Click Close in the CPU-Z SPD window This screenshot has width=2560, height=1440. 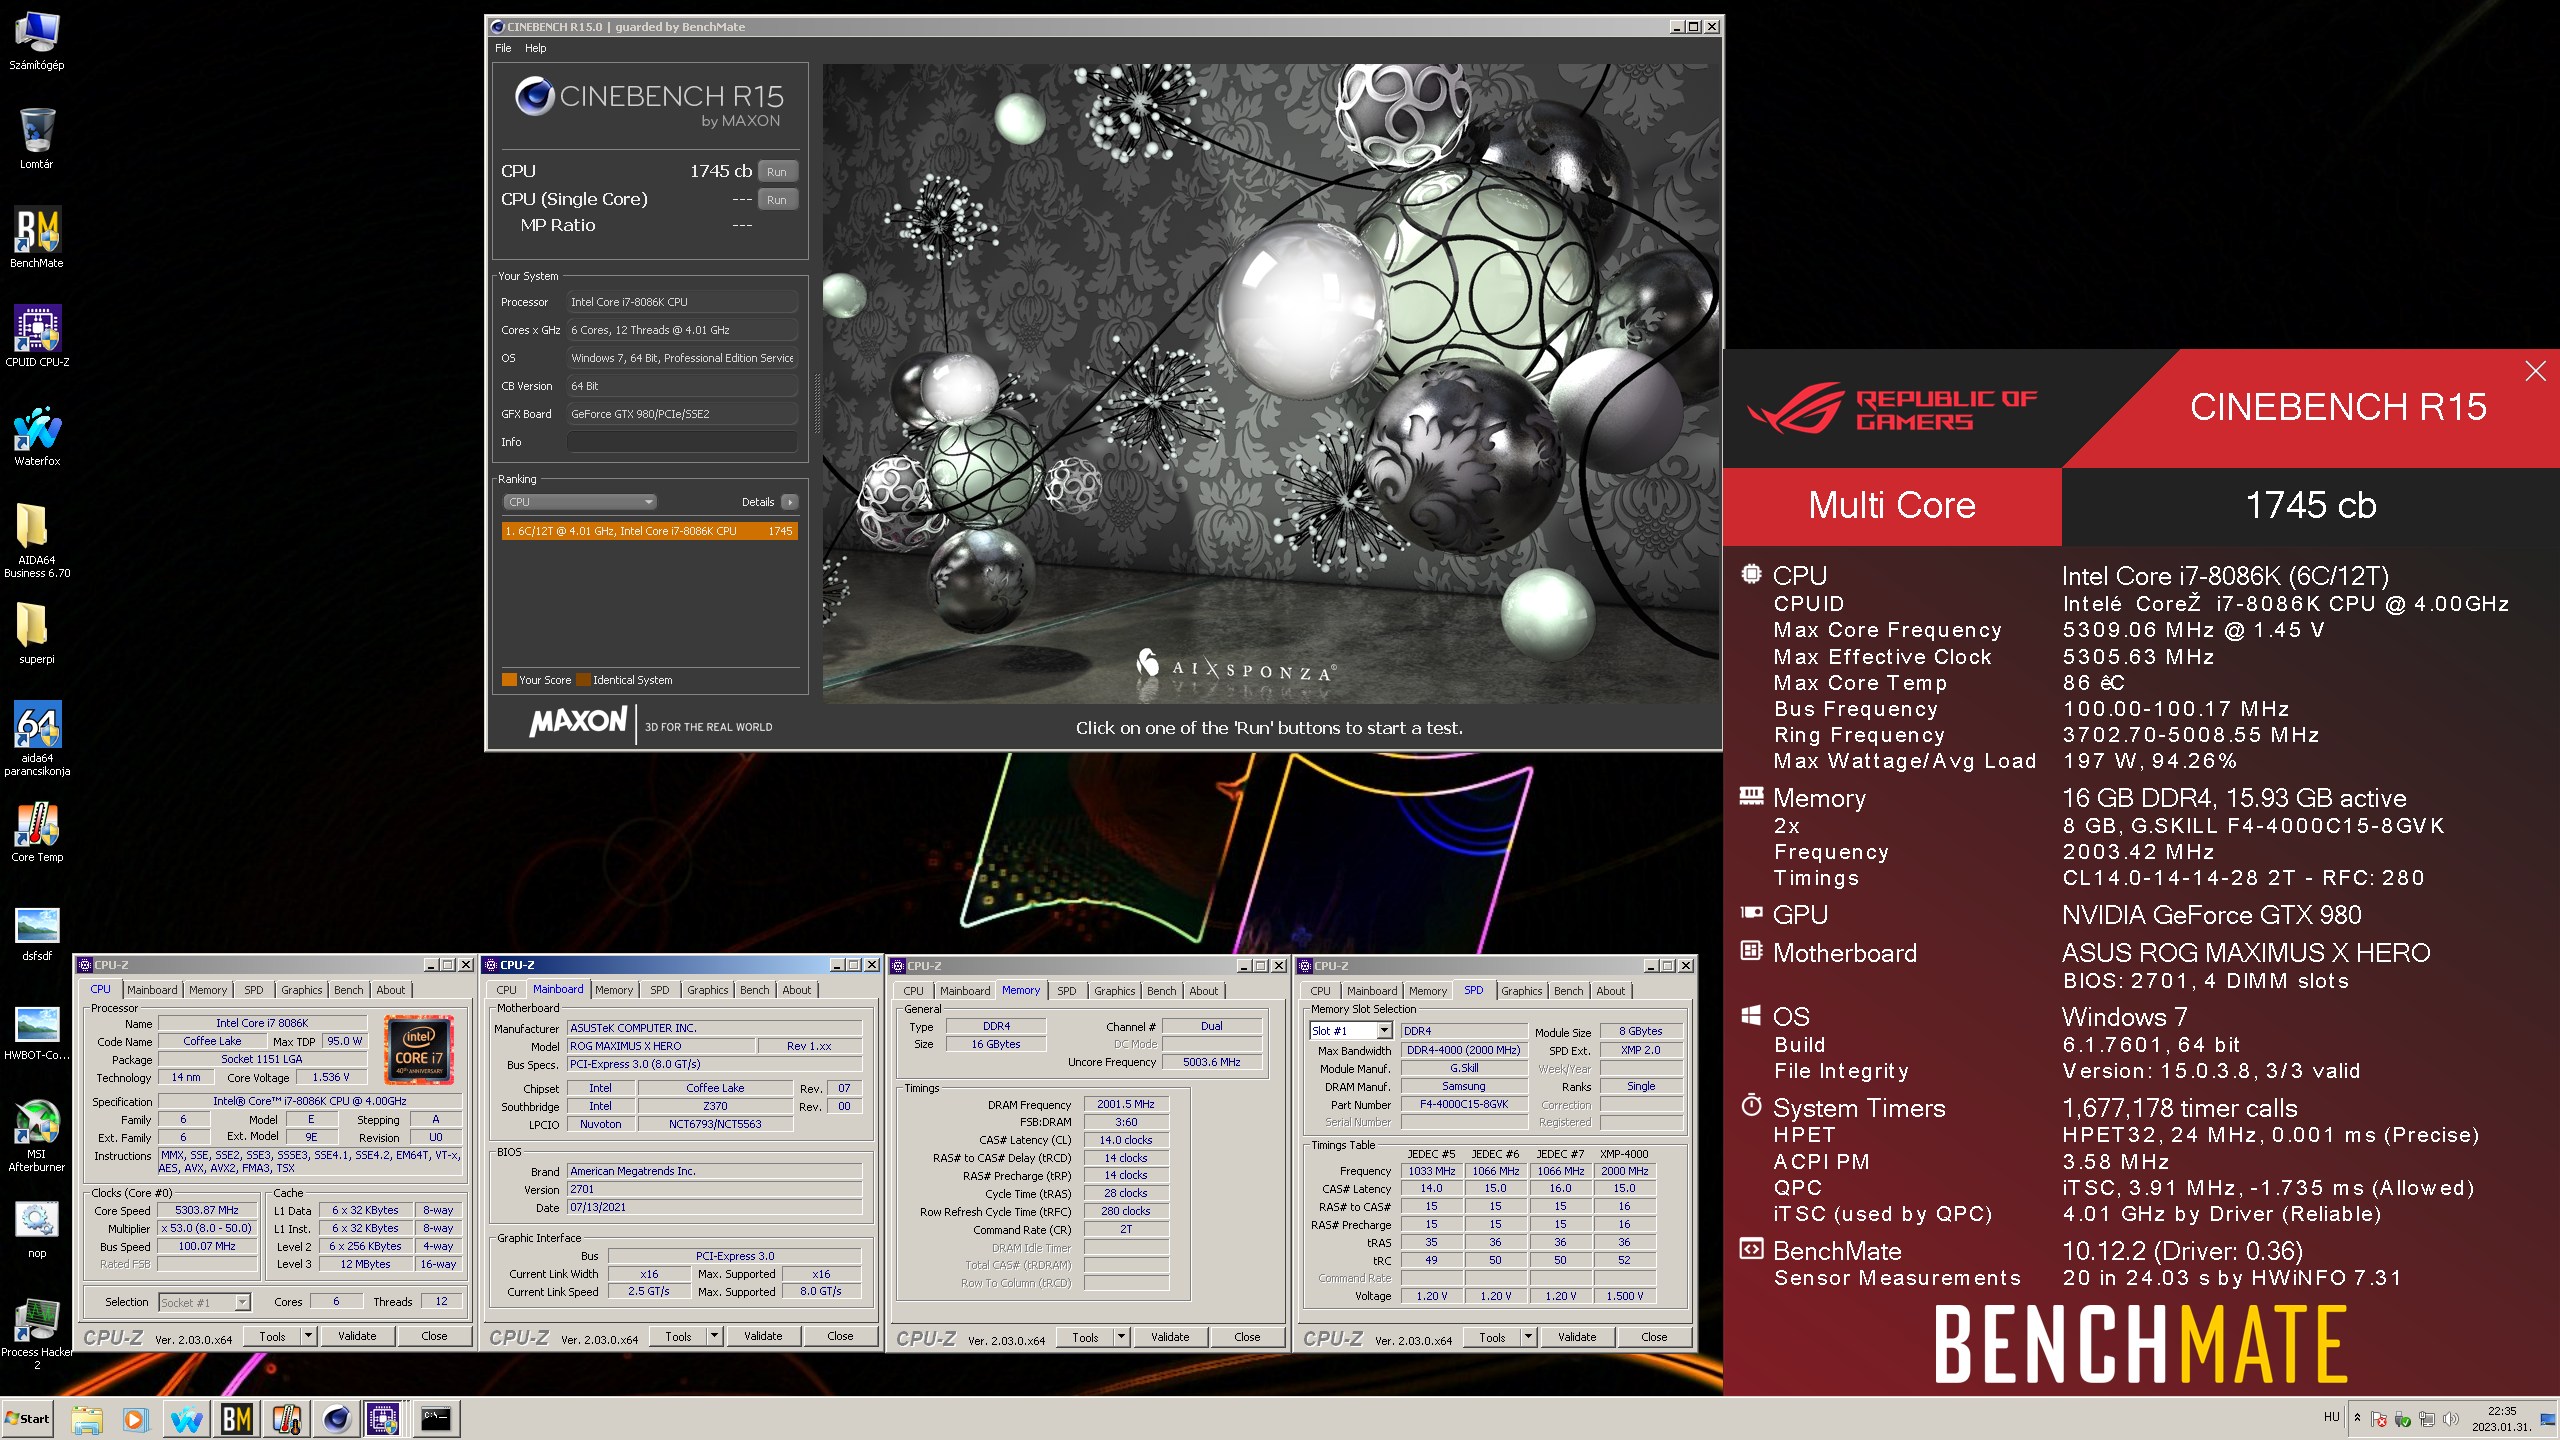[1654, 1337]
